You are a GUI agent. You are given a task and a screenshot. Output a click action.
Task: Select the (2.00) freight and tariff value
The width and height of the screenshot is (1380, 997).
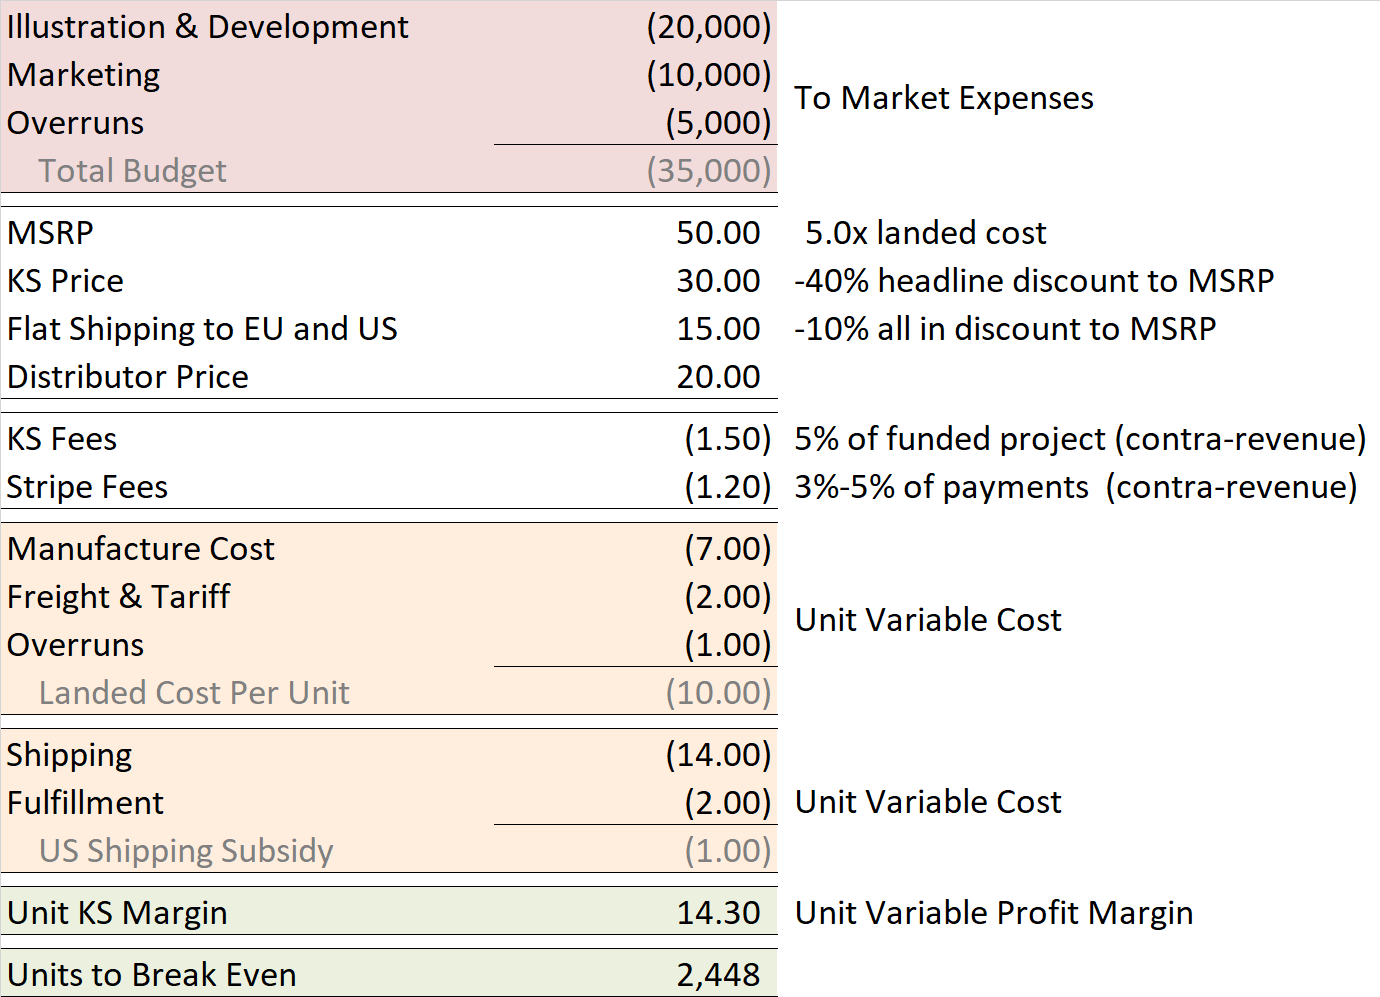coord(728,597)
